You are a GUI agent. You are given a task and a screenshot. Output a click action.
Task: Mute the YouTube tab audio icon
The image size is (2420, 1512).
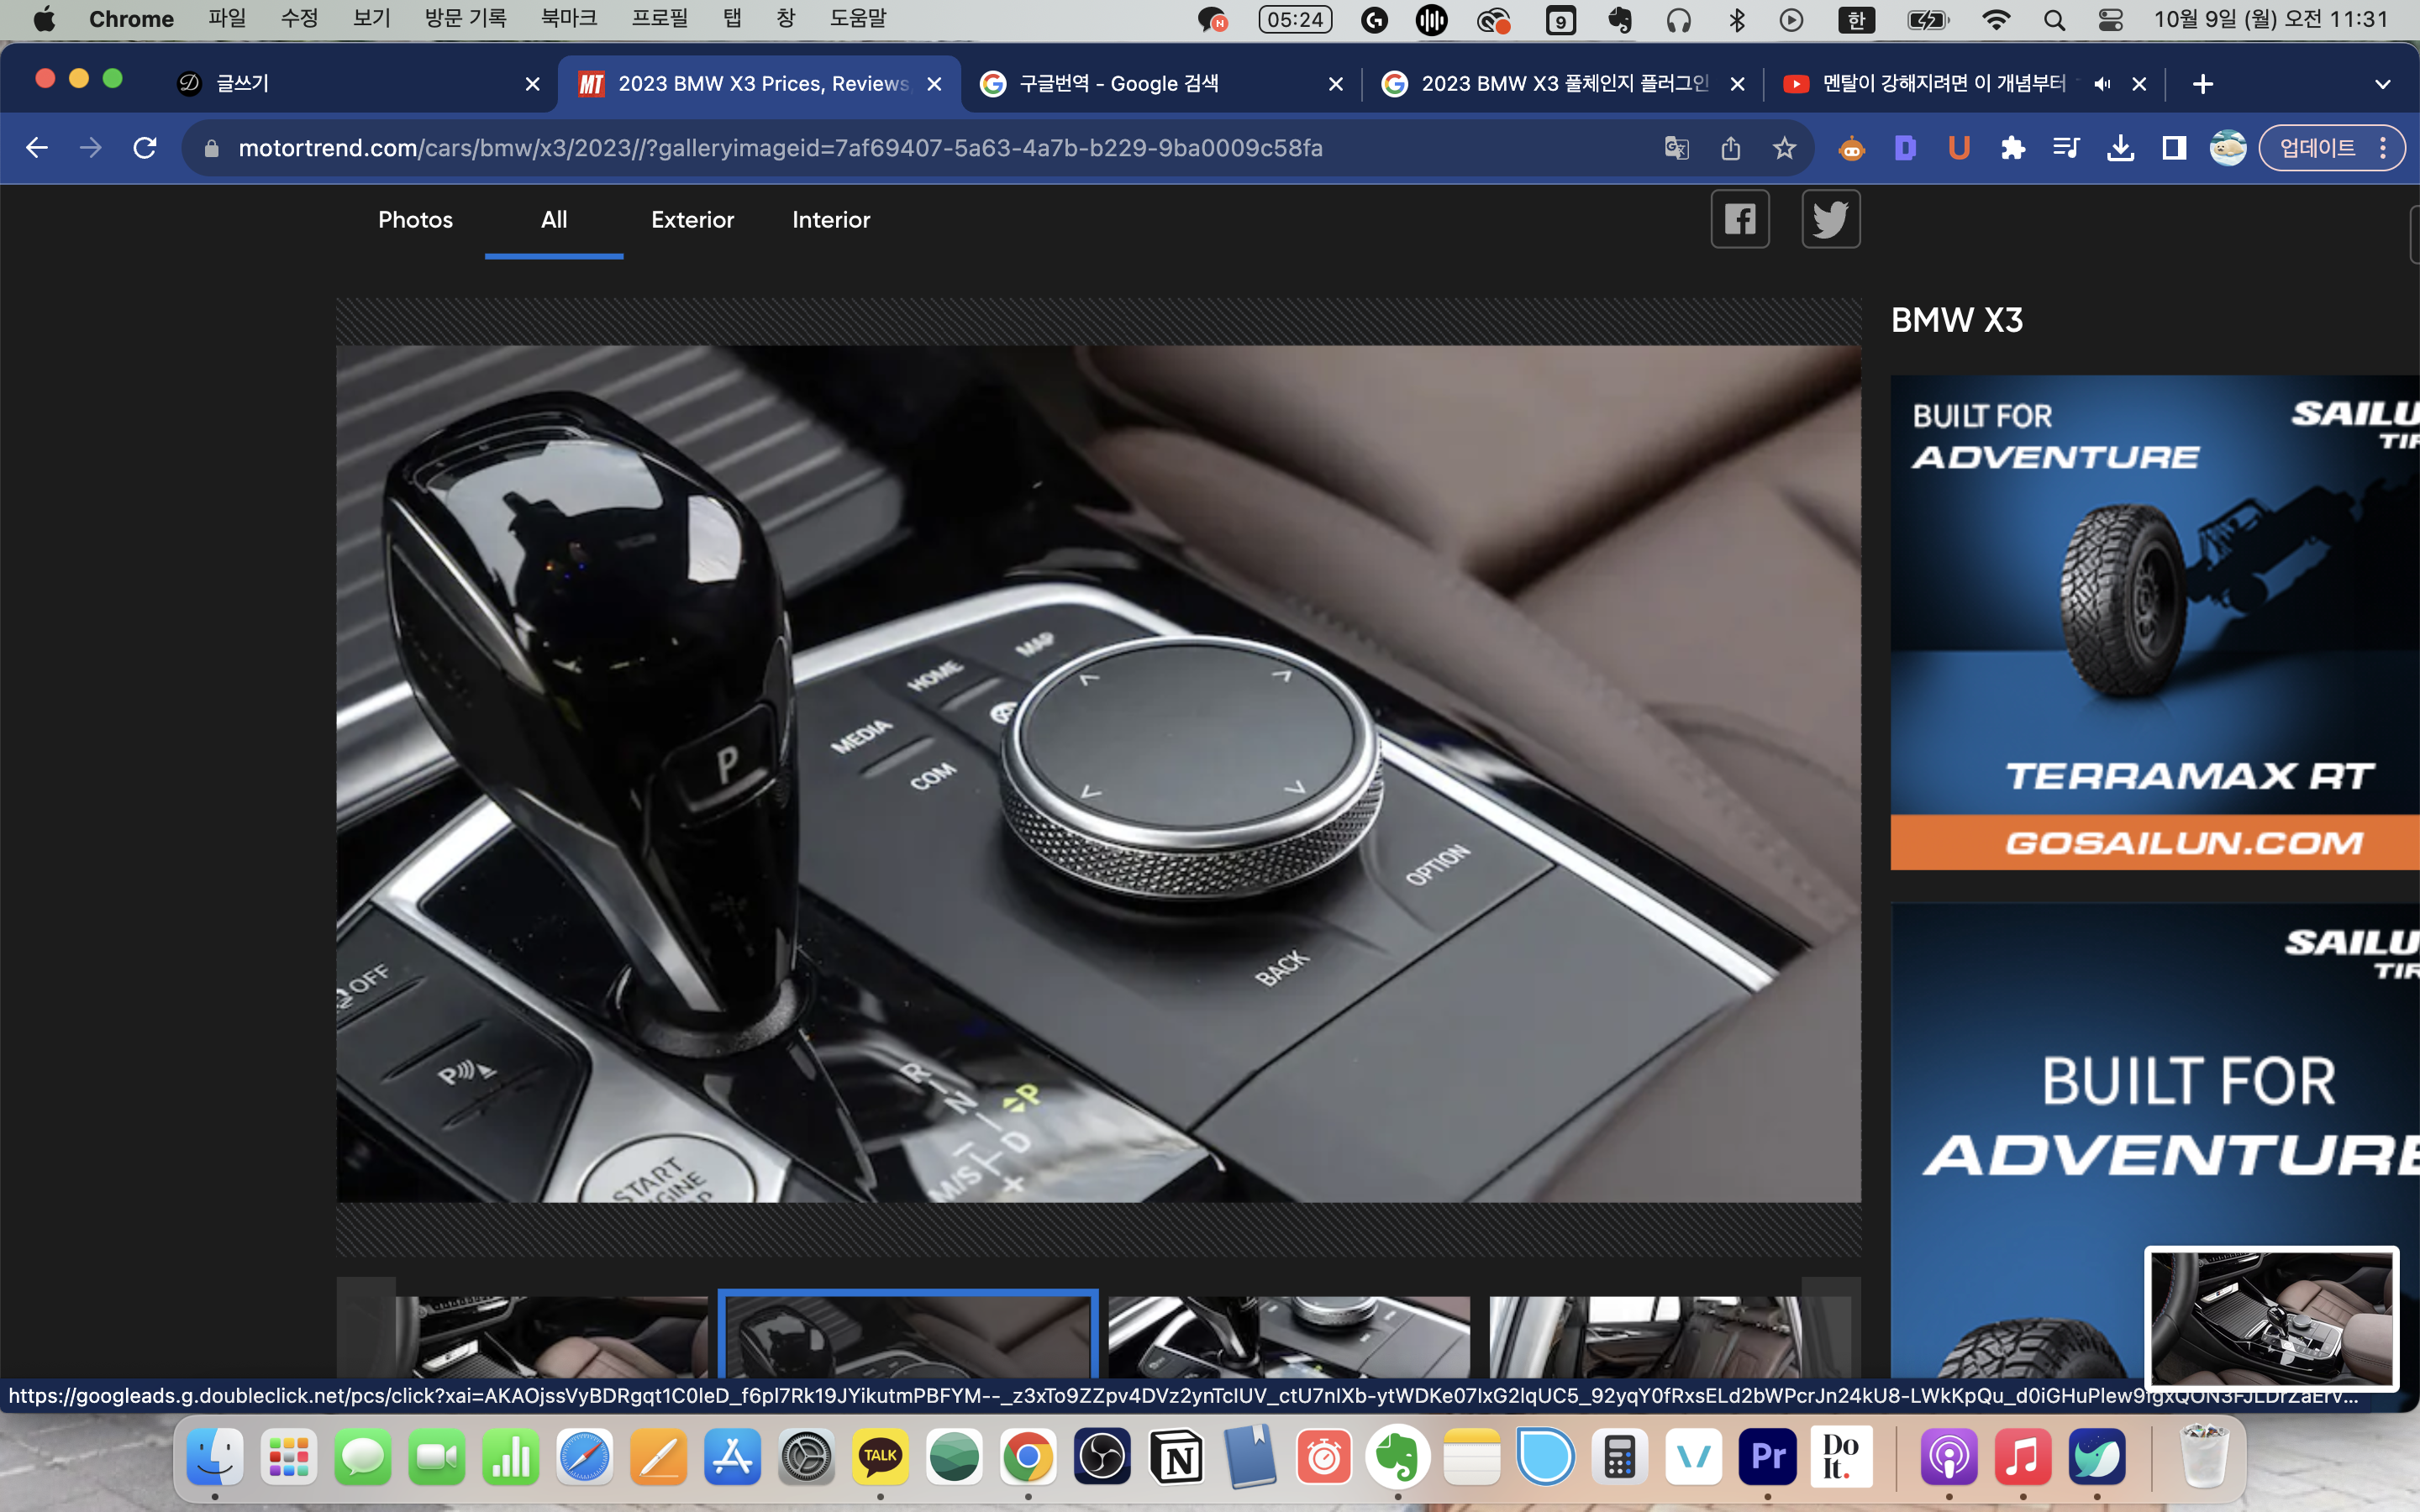[x=2102, y=84]
